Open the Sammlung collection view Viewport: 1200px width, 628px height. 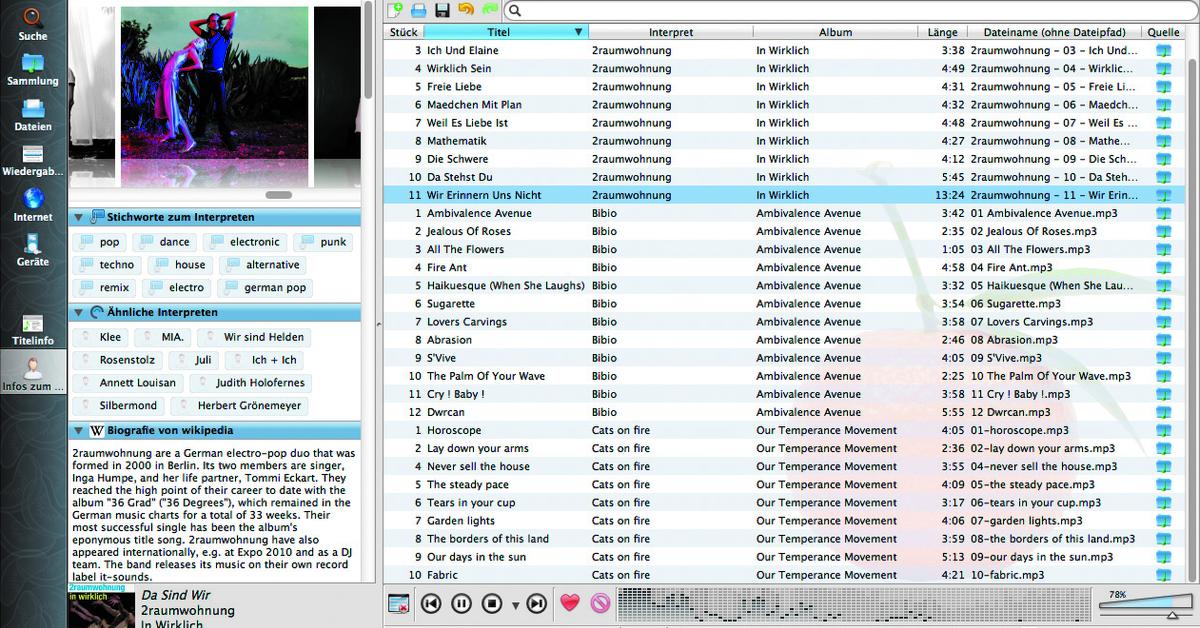point(33,70)
